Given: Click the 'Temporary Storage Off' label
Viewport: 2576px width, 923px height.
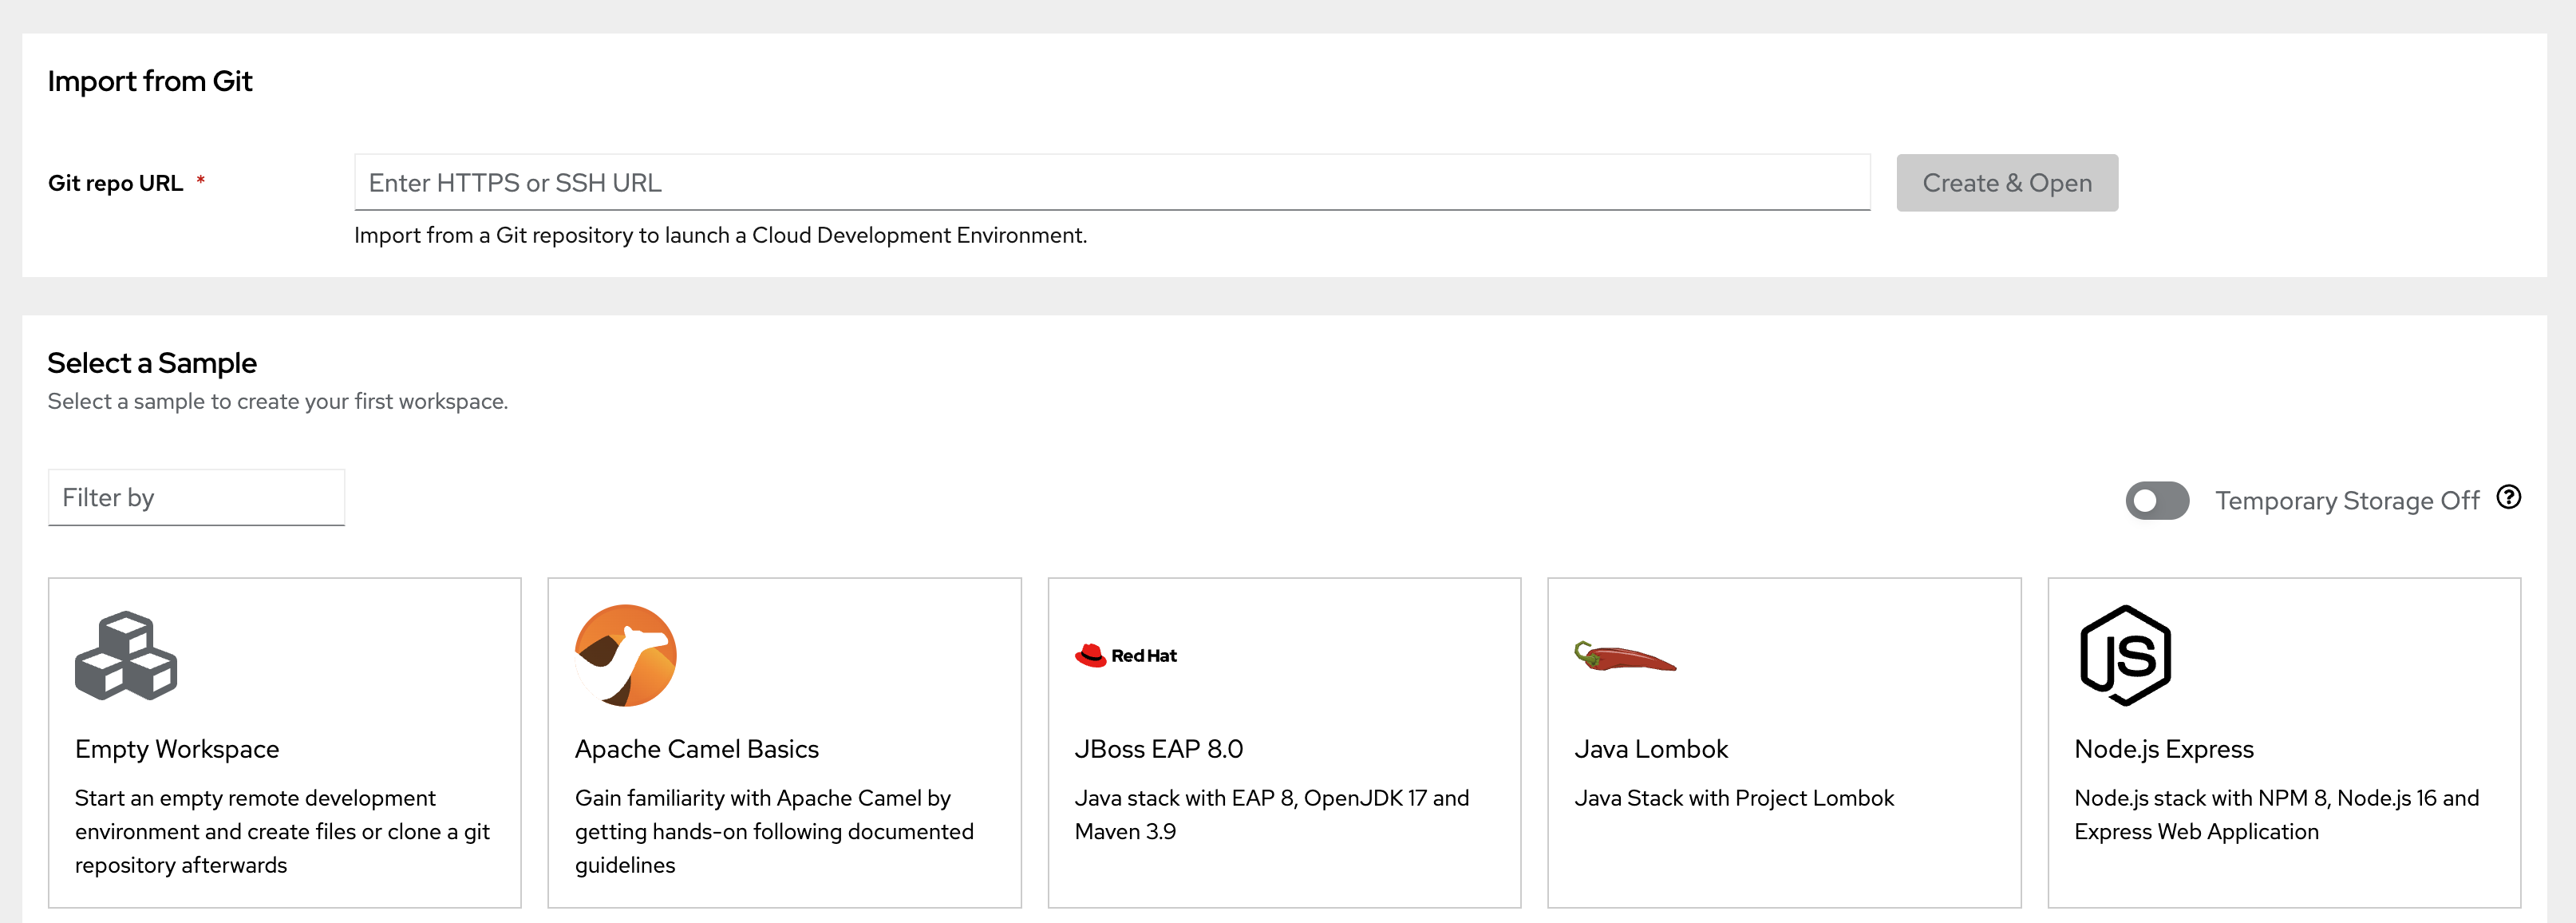Looking at the screenshot, I should pyautogui.click(x=2347, y=501).
